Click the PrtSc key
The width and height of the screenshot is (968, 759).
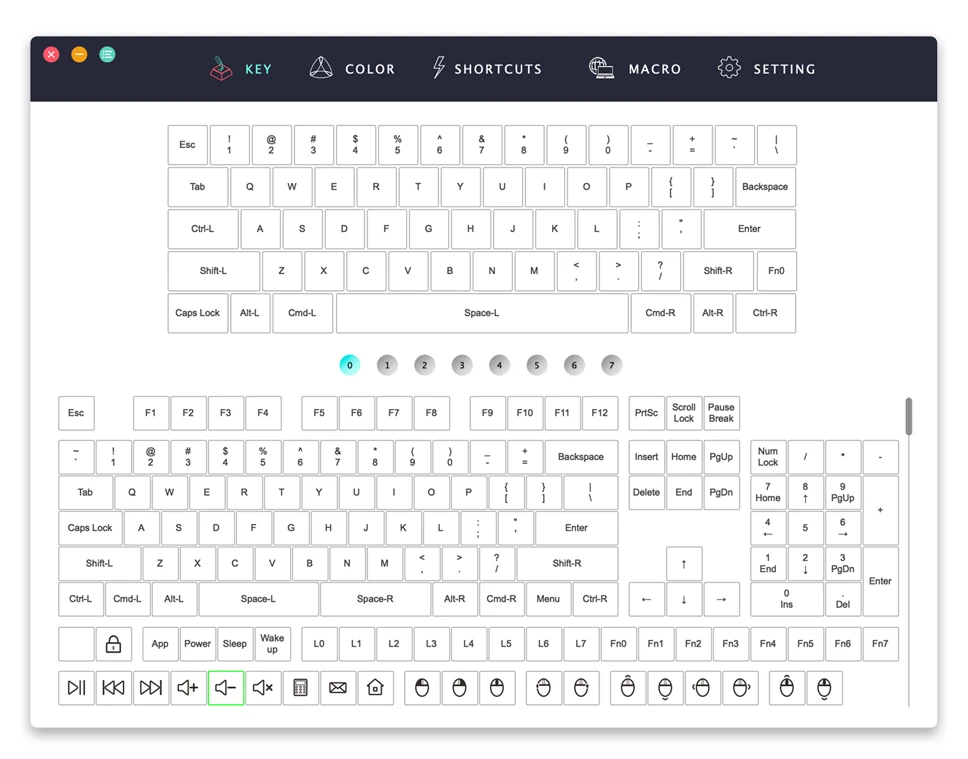click(x=646, y=413)
